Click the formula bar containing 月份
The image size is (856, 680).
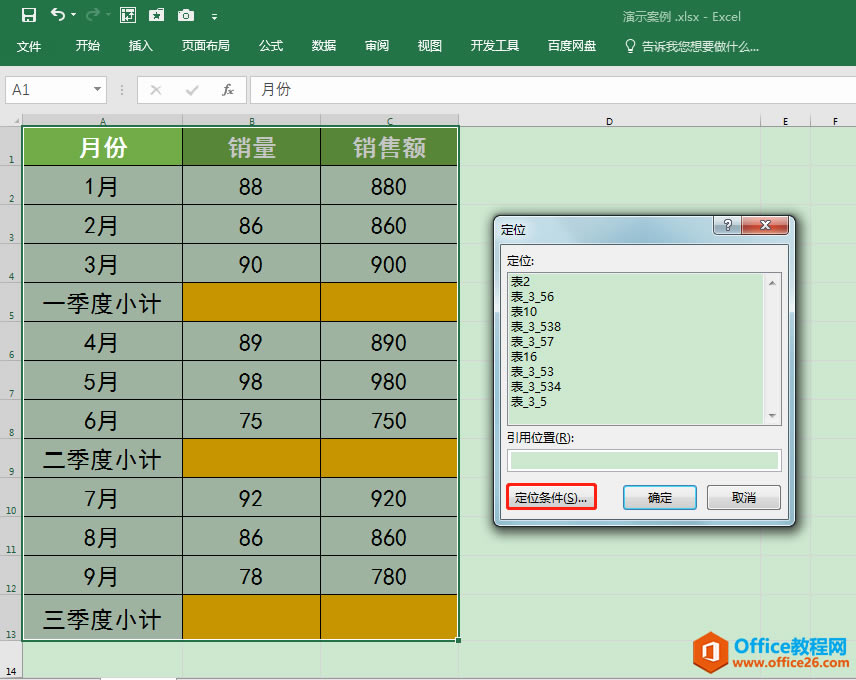(553, 90)
